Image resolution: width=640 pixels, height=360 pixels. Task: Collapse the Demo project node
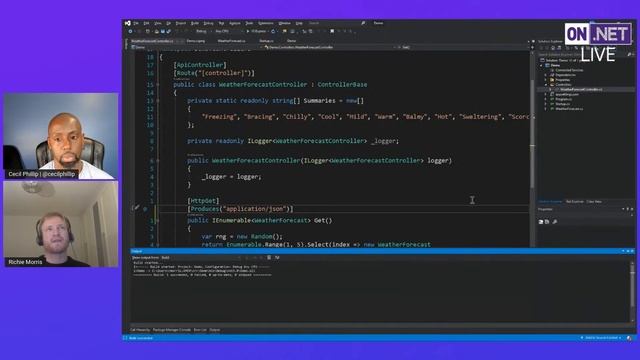[541, 65]
